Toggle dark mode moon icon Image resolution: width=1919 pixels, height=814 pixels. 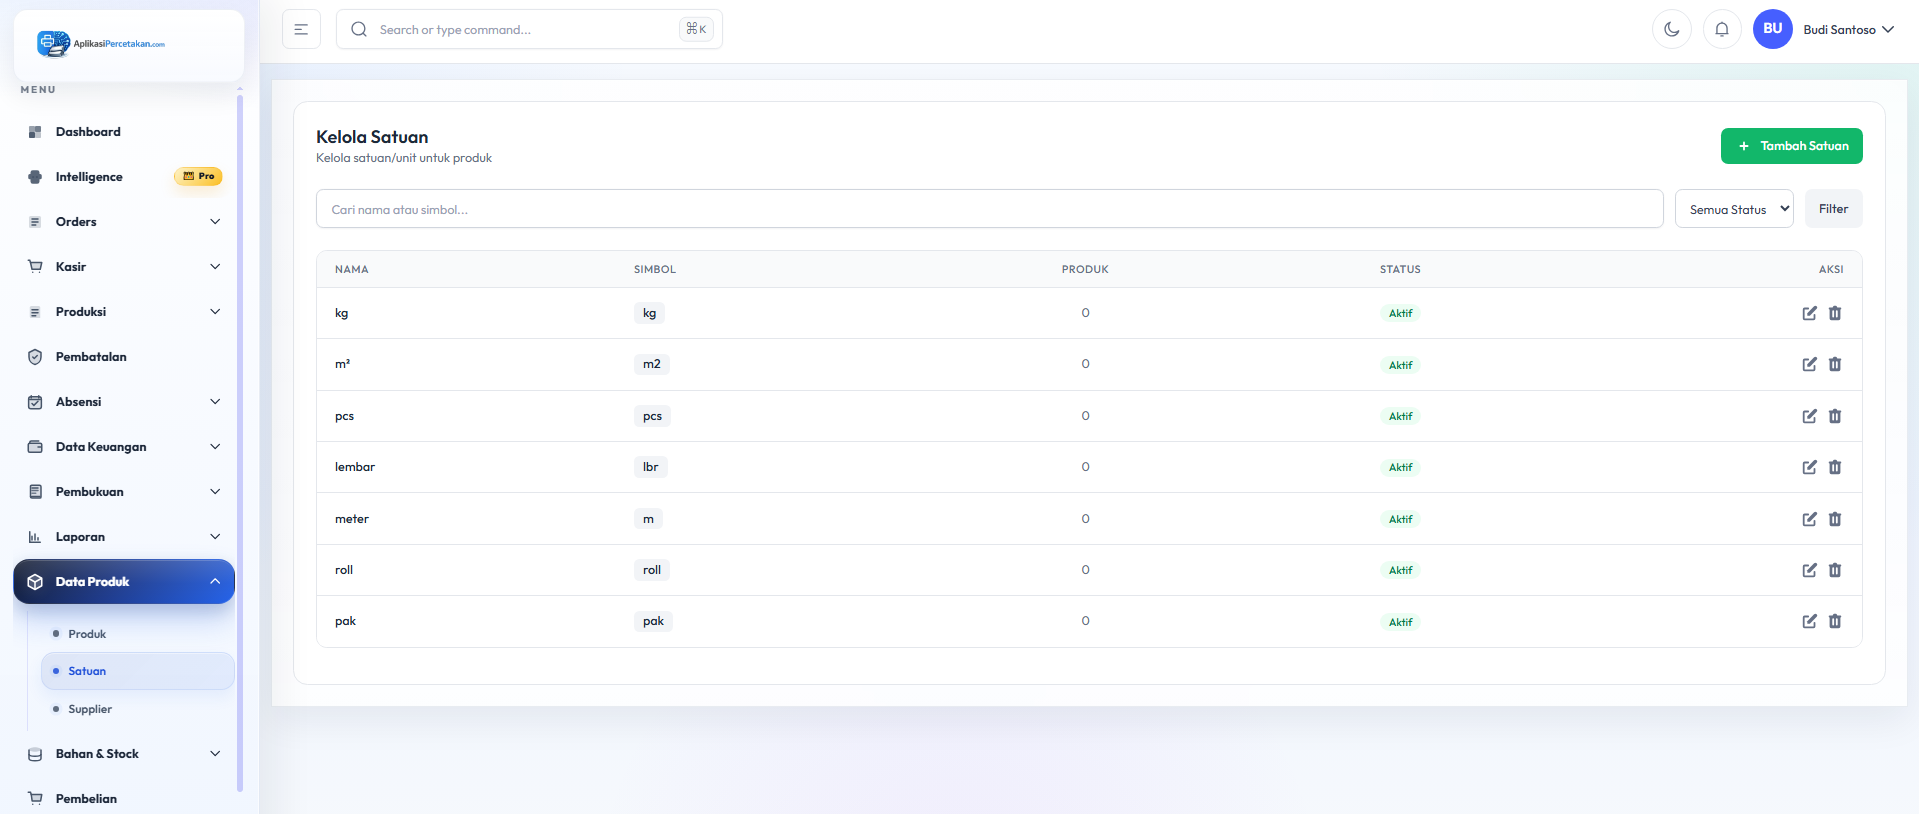click(x=1671, y=29)
